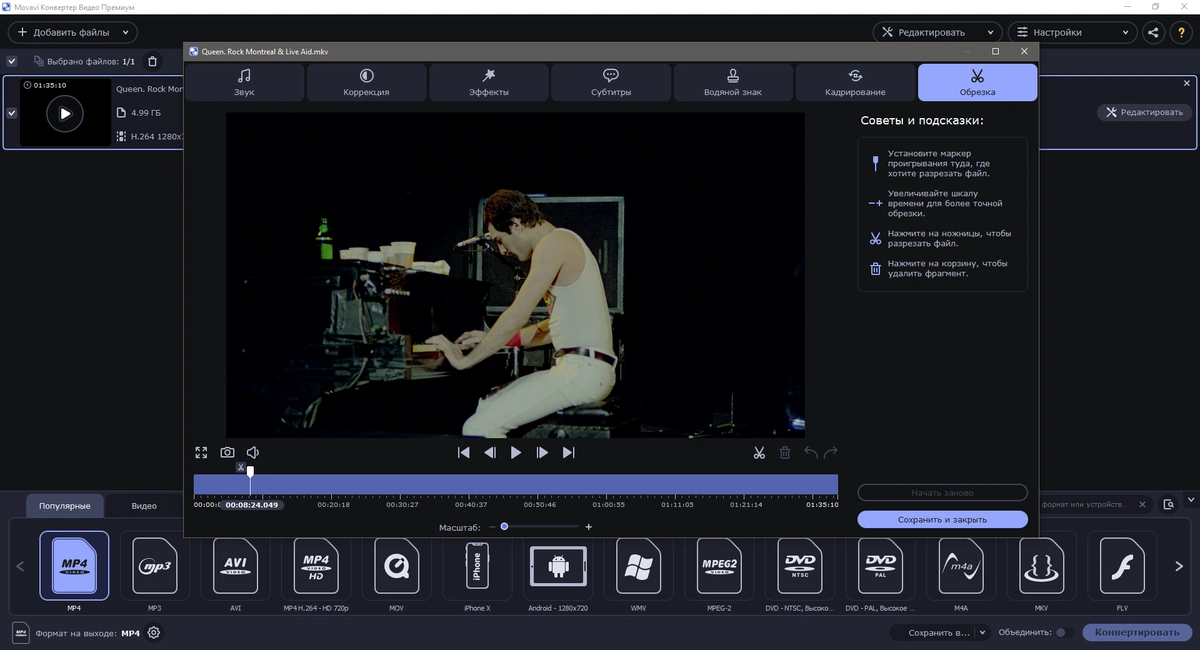
Task: Open the Настройки dropdown menu
Action: [x=1072, y=32]
